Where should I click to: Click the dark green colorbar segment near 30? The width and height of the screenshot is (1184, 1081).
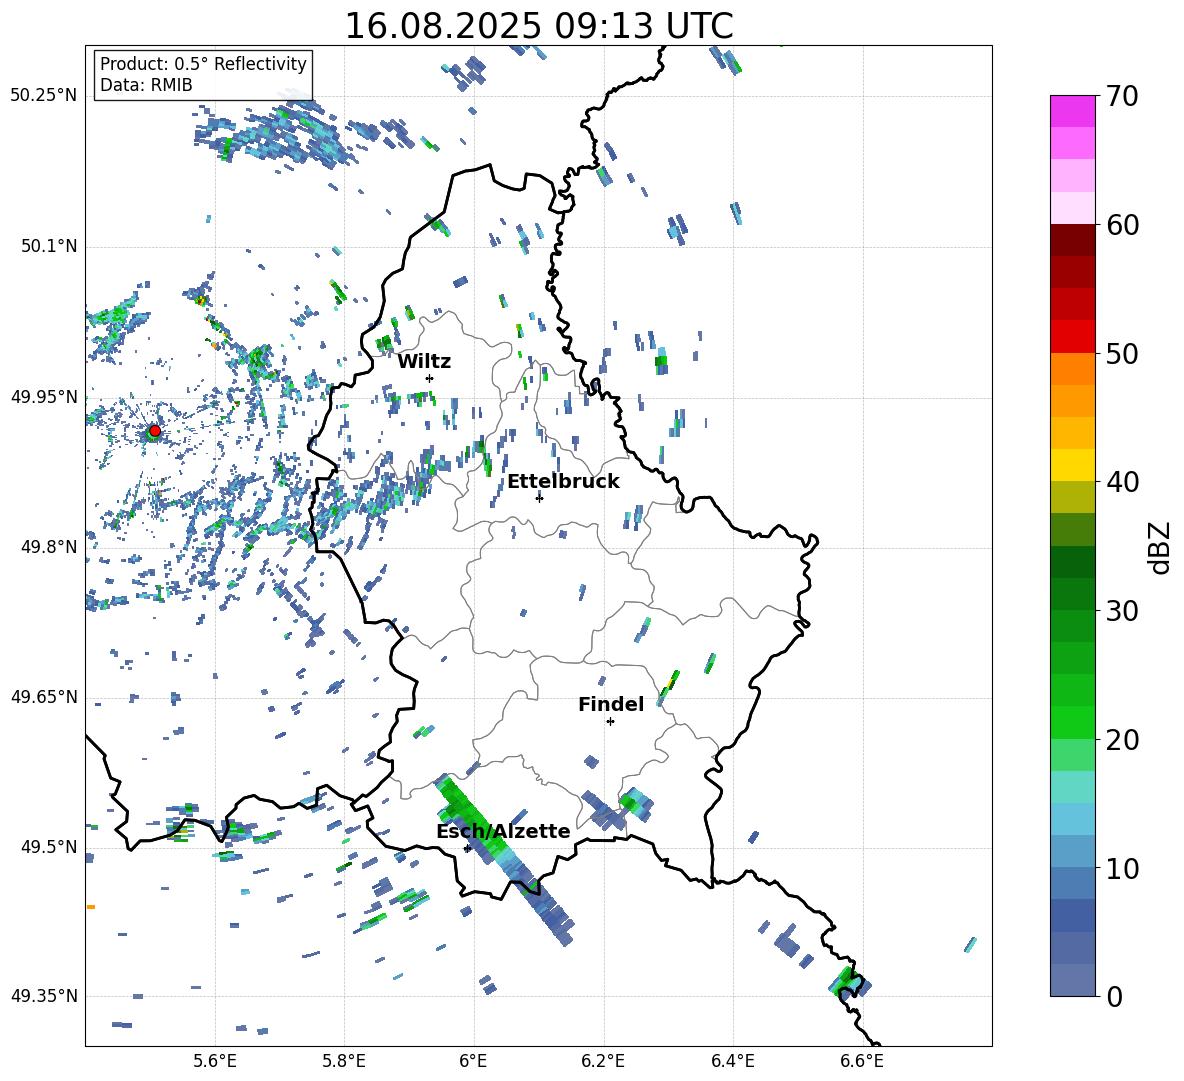(1072, 593)
